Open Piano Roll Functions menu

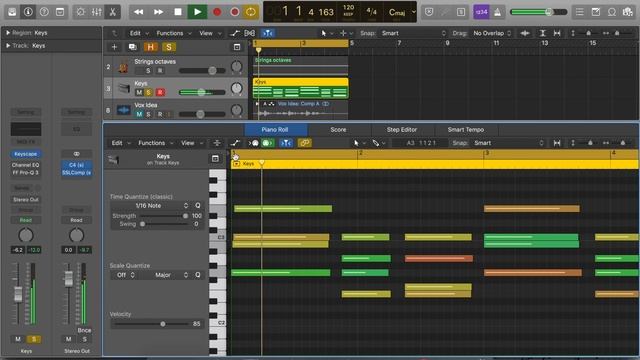click(x=155, y=143)
